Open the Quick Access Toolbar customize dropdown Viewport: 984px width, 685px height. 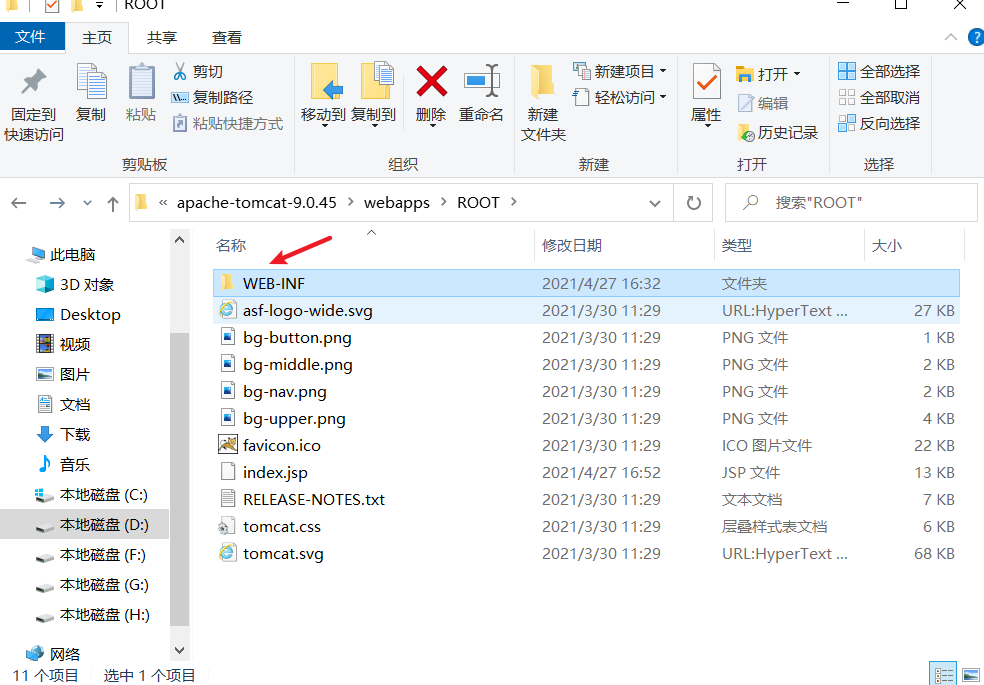click(99, 6)
